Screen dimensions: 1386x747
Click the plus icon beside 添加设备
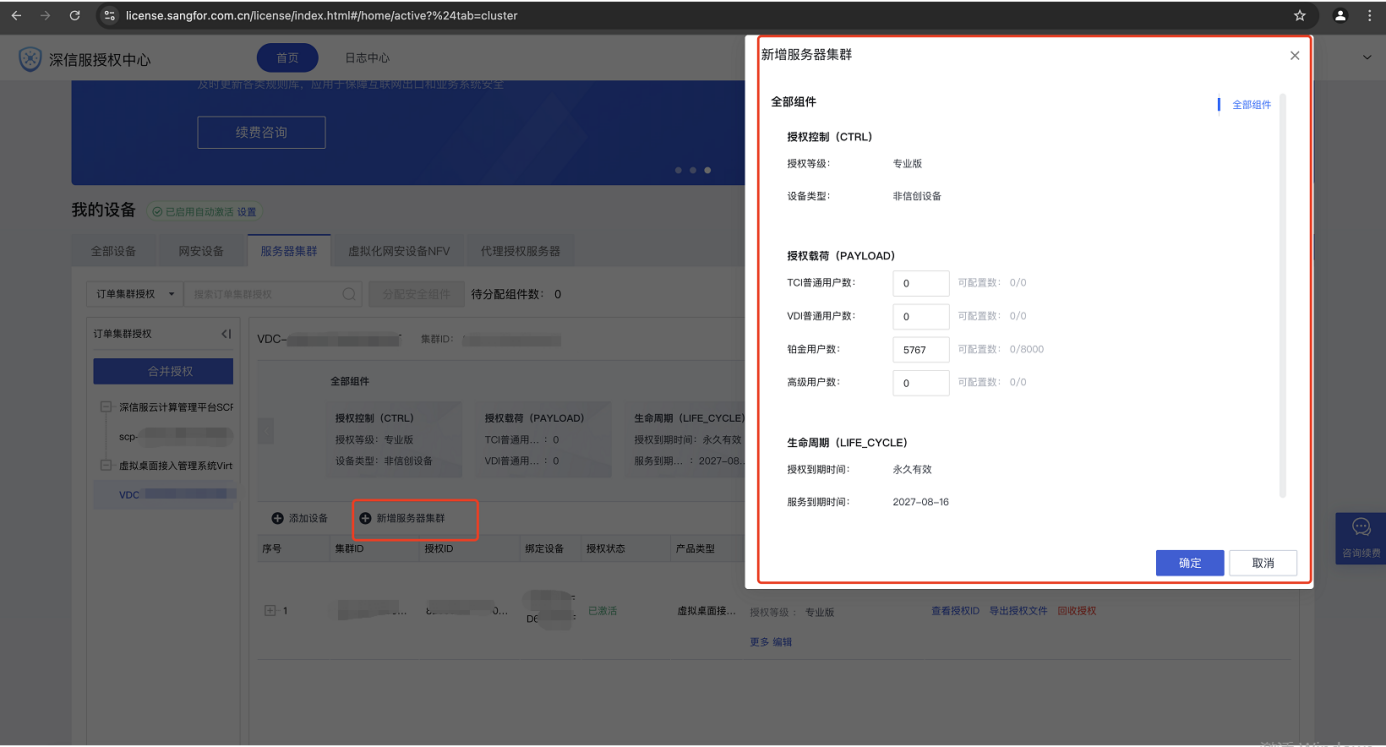tap(277, 519)
